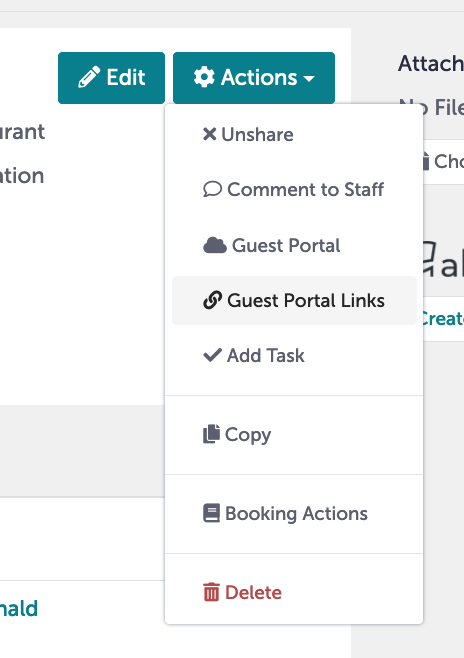The height and width of the screenshot is (658, 464).
Task: Click the speech bubble icon for Comment to Staff
Action: (212, 189)
